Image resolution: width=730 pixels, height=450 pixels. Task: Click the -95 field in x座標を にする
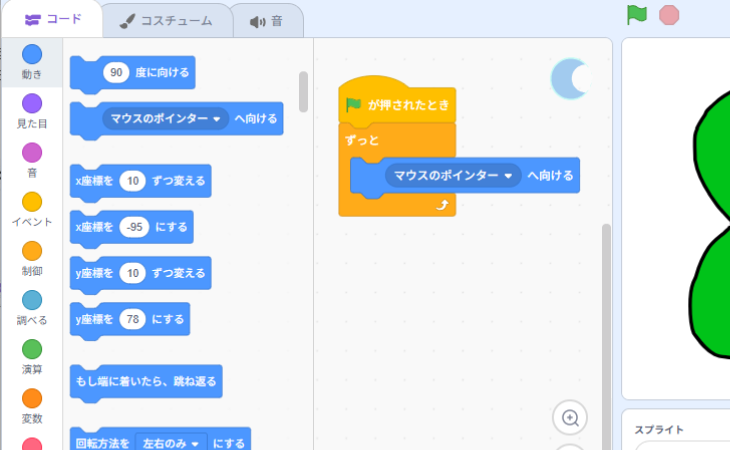point(134,227)
